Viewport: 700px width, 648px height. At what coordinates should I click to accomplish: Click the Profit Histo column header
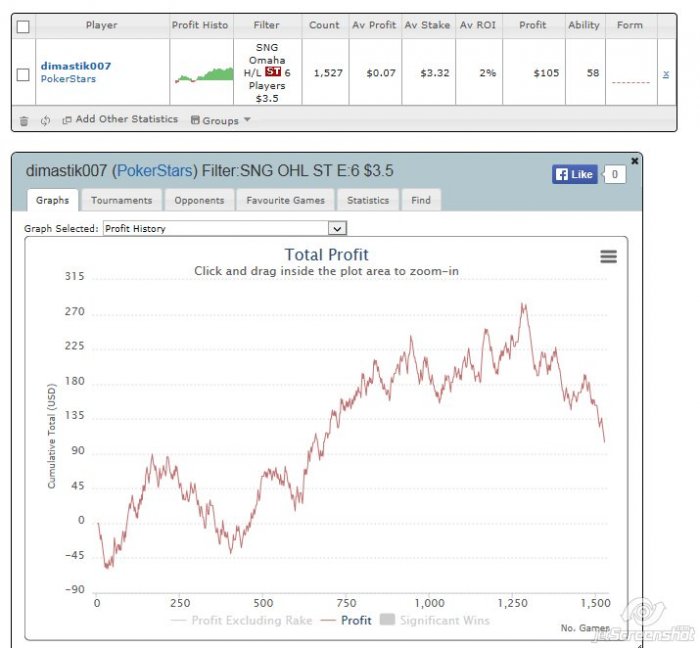tap(200, 25)
